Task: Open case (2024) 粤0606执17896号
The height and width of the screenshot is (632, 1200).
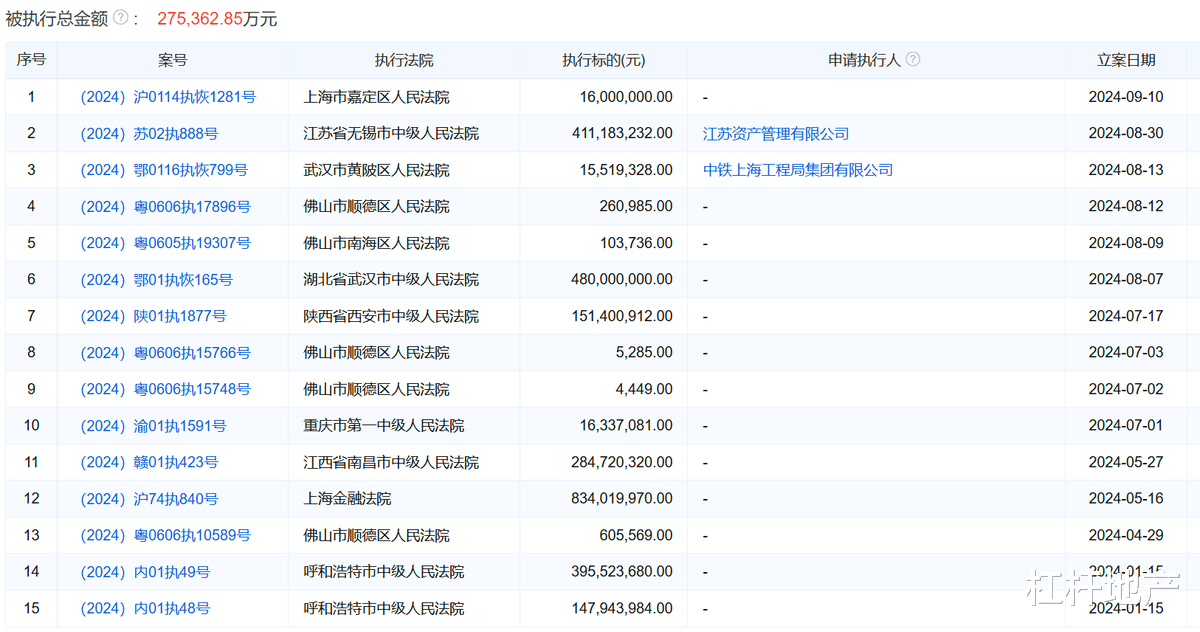Action: click(x=165, y=207)
